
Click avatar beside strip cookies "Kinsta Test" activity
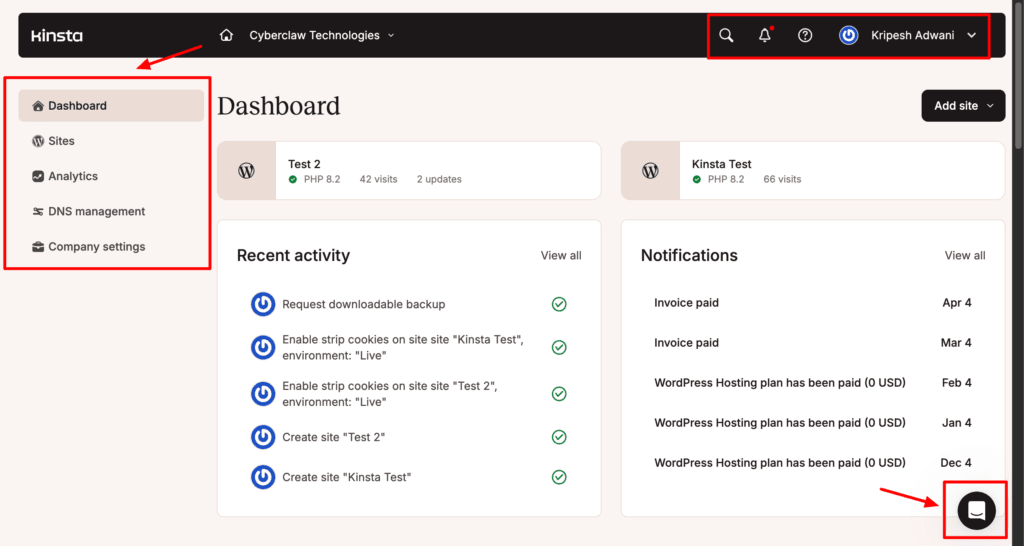(x=263, y=347)
